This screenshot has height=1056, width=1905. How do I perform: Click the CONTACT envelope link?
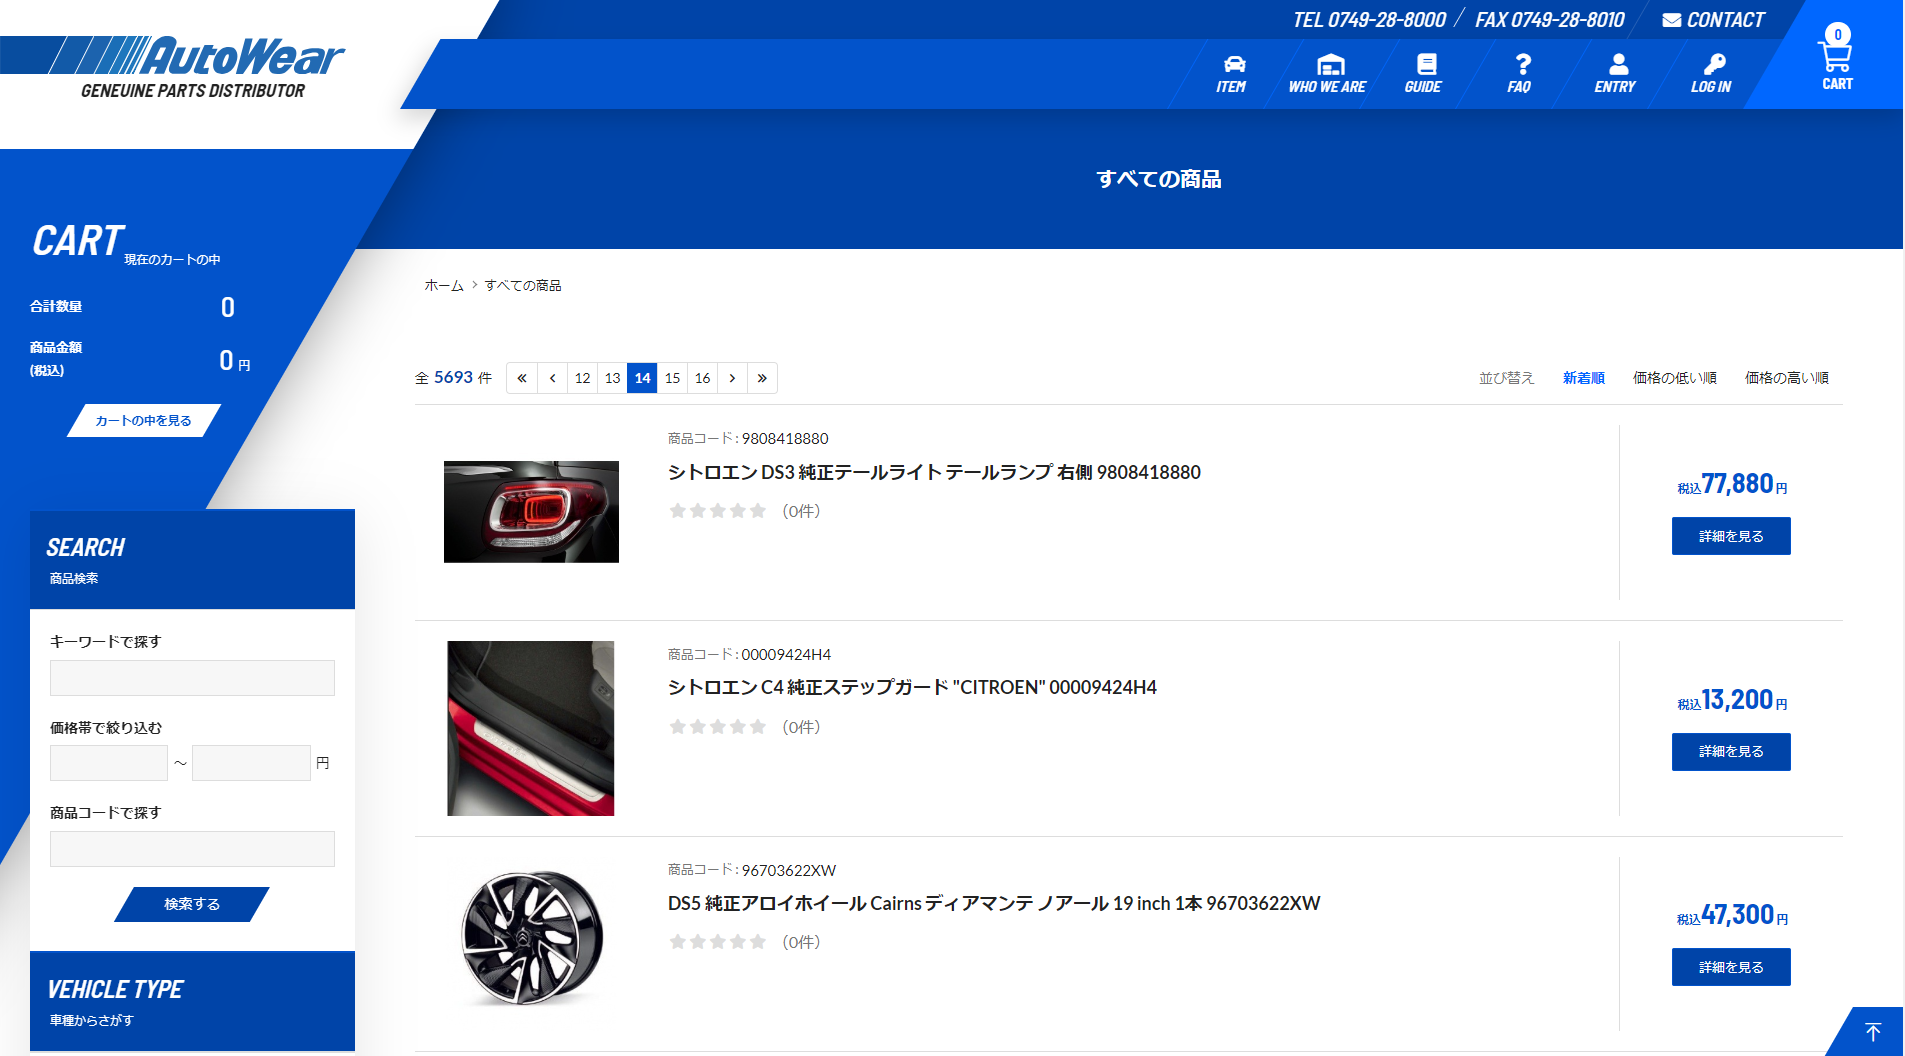1713,20
